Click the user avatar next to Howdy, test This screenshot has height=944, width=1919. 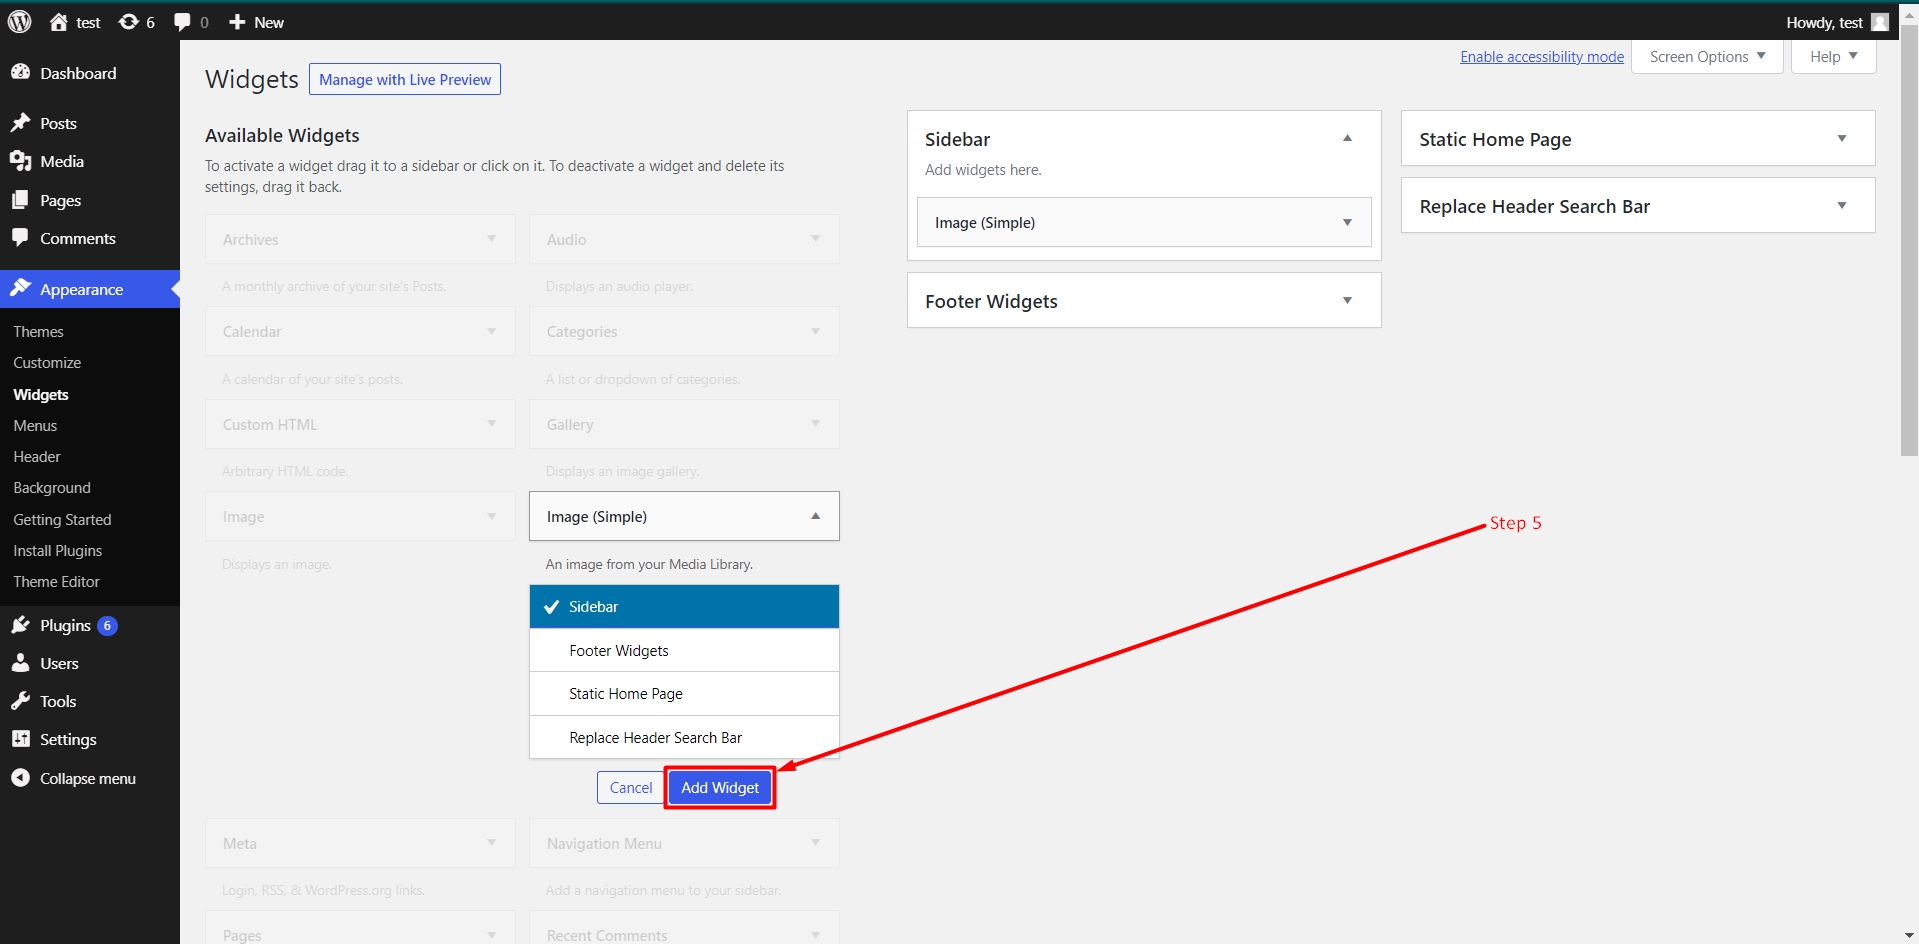[x=1880, y=22]
